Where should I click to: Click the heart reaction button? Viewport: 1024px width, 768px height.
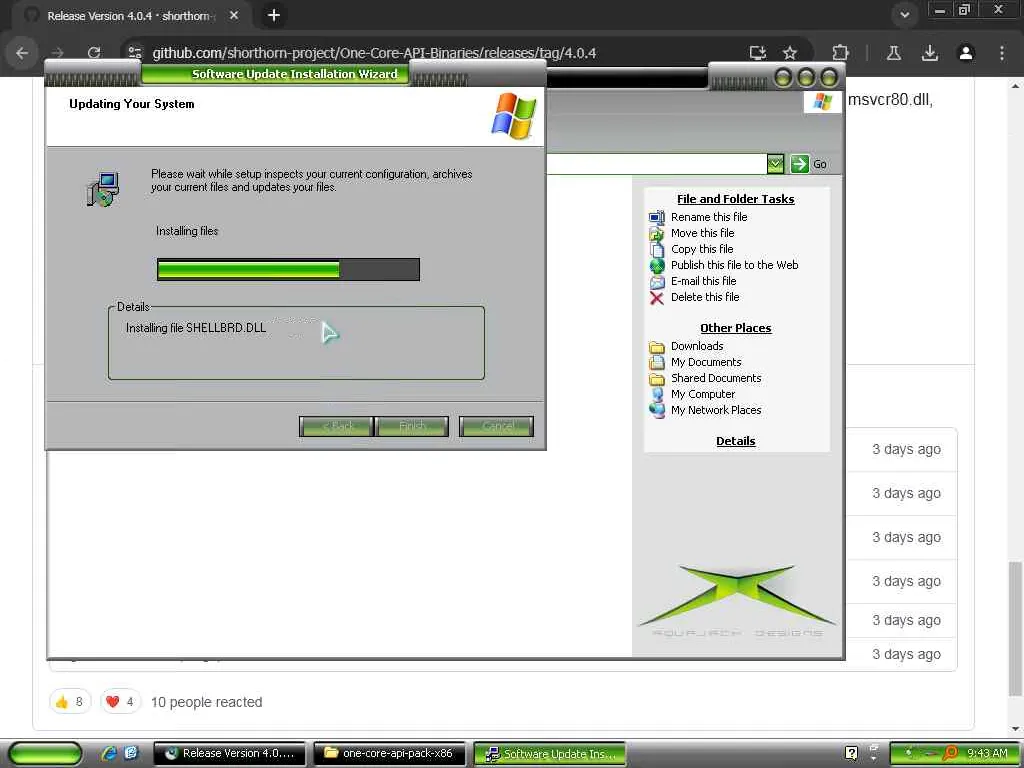120,702
